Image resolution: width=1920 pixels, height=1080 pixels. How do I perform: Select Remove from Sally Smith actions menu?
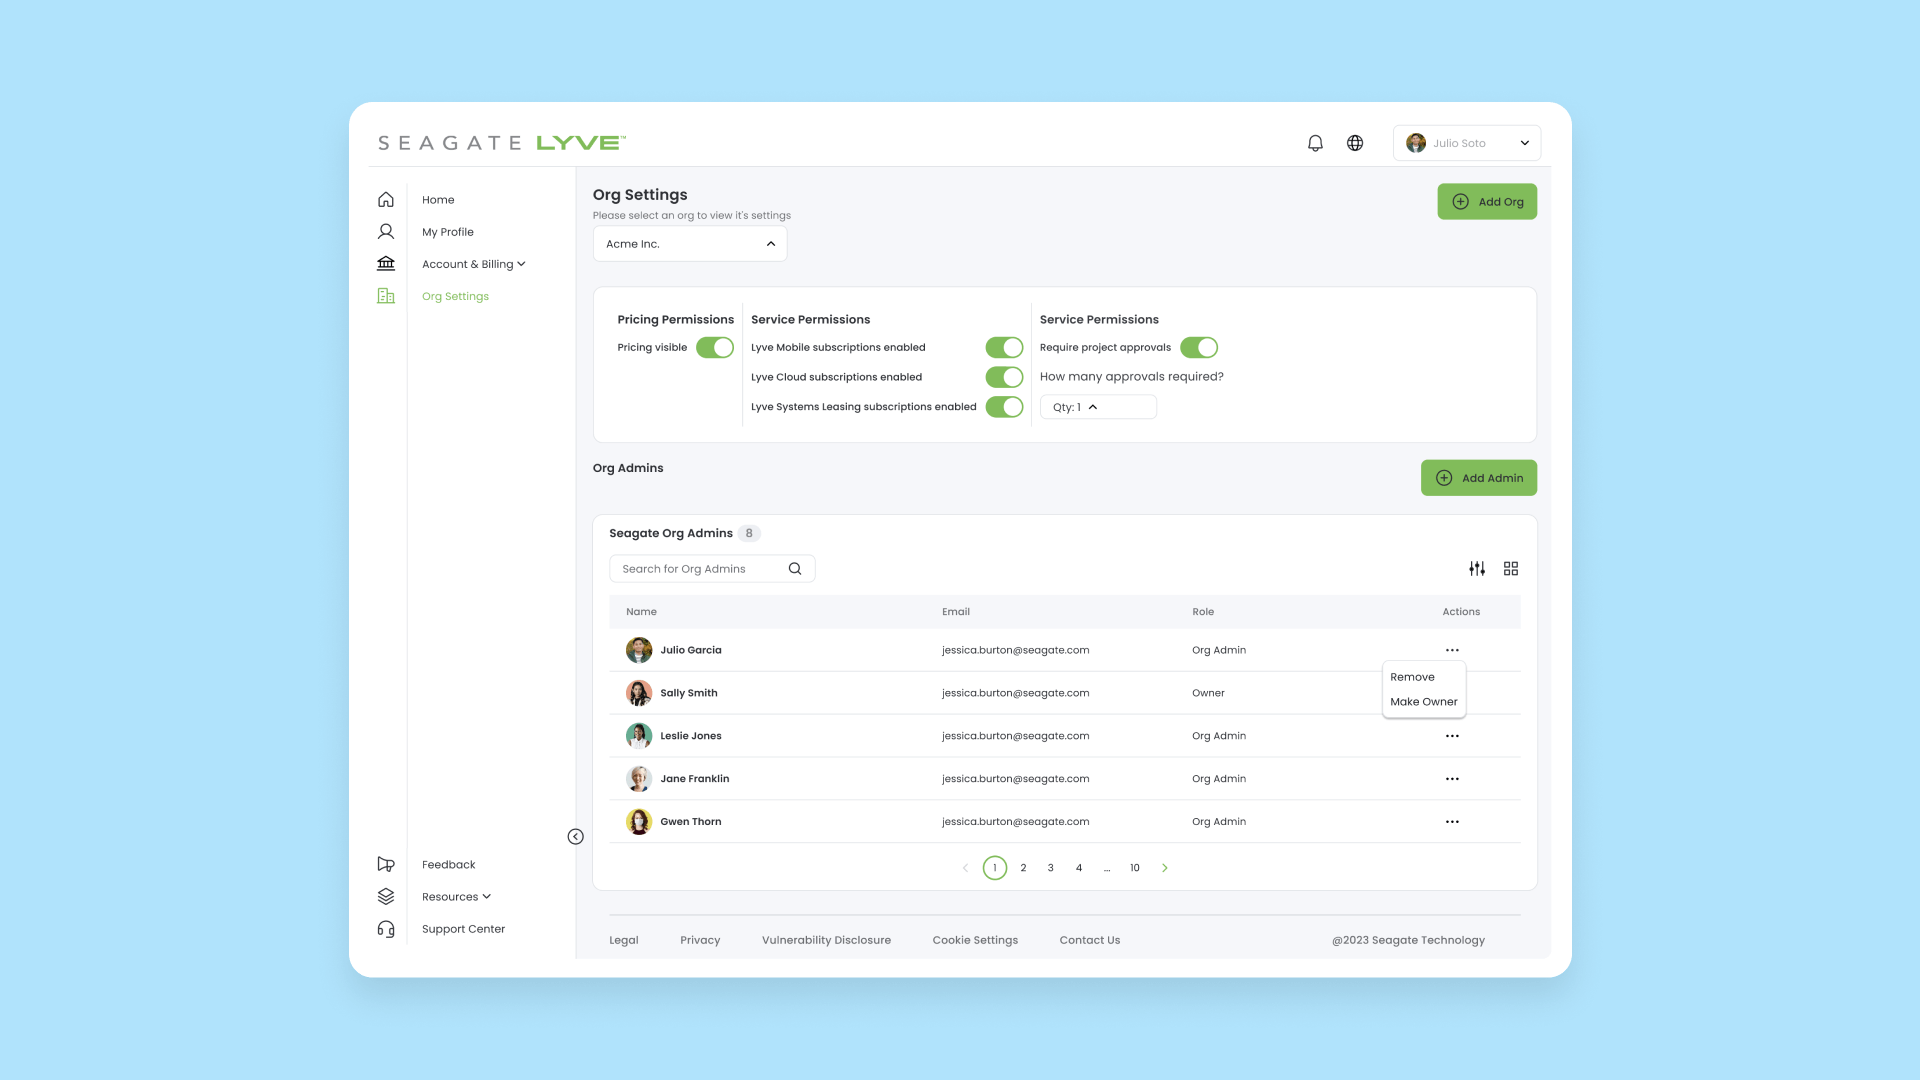pos(1412,676)
